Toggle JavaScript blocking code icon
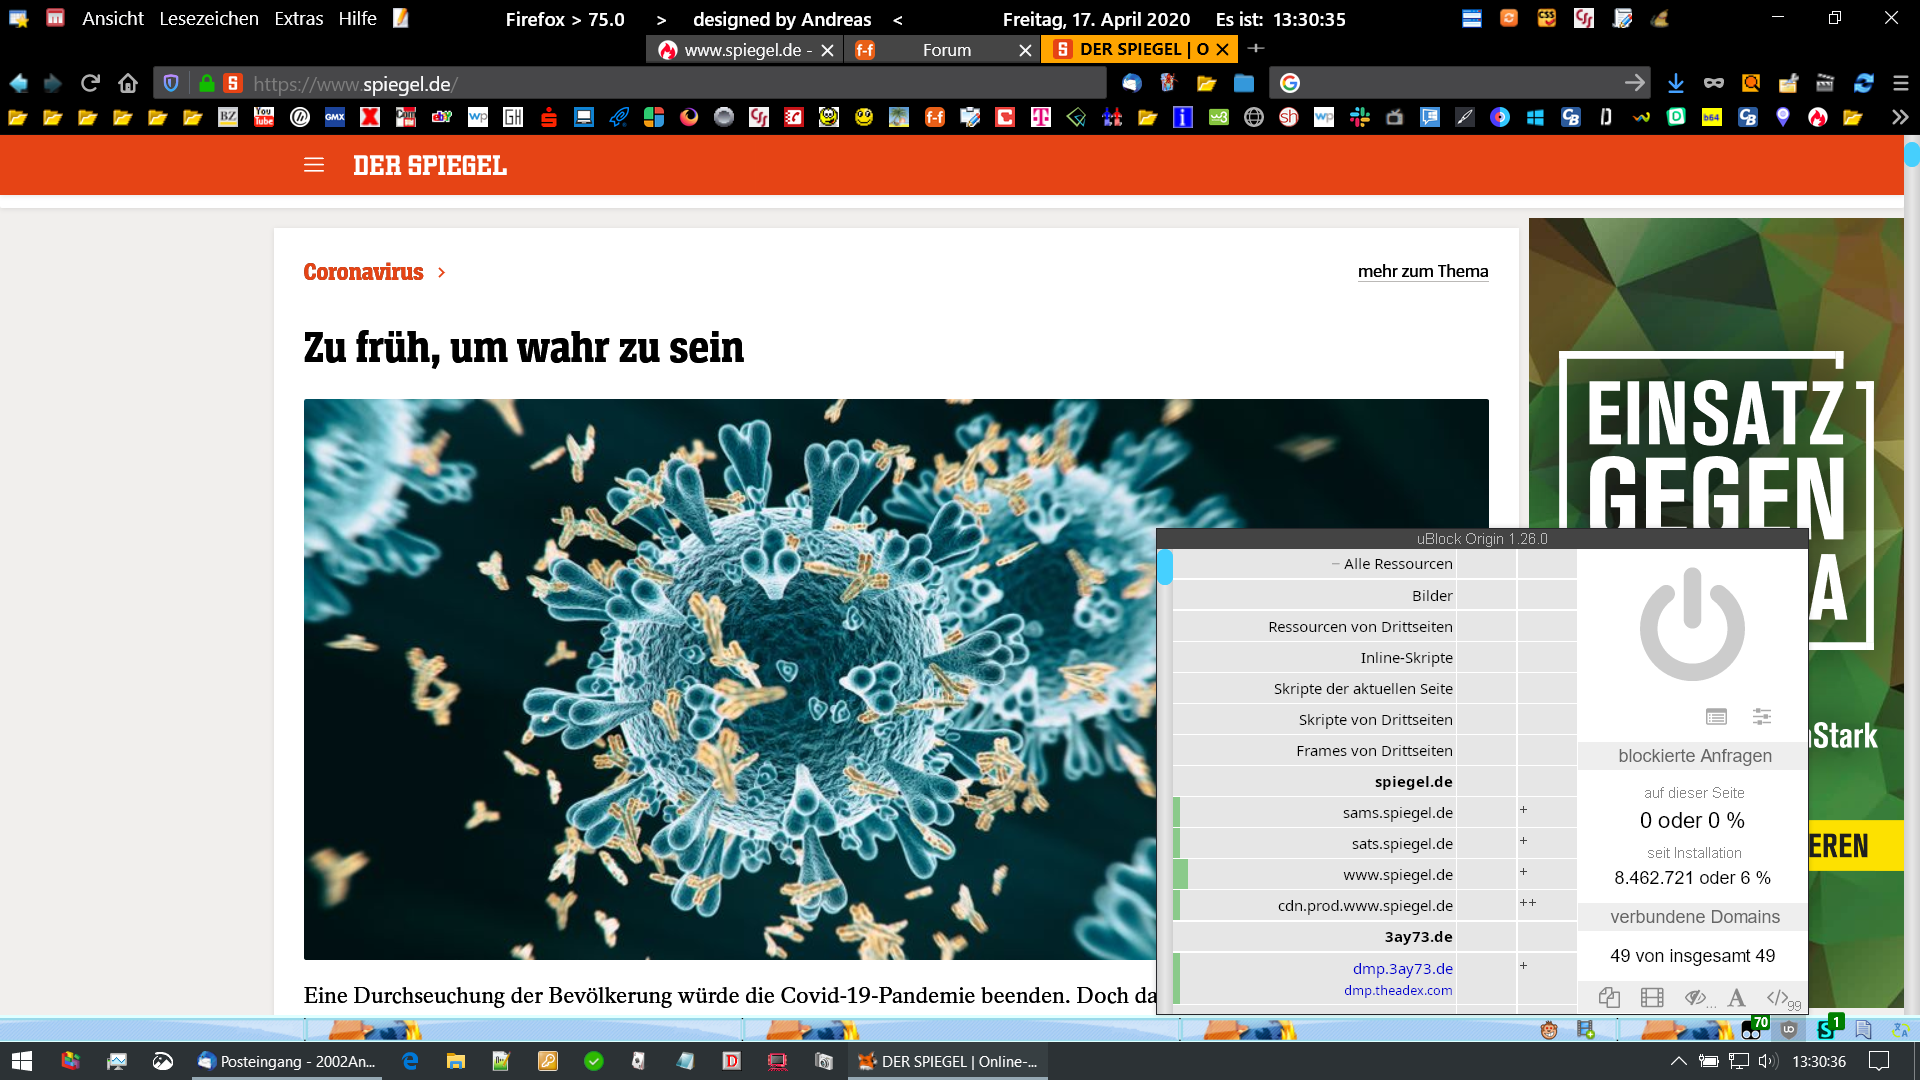 click(1778, 997)
